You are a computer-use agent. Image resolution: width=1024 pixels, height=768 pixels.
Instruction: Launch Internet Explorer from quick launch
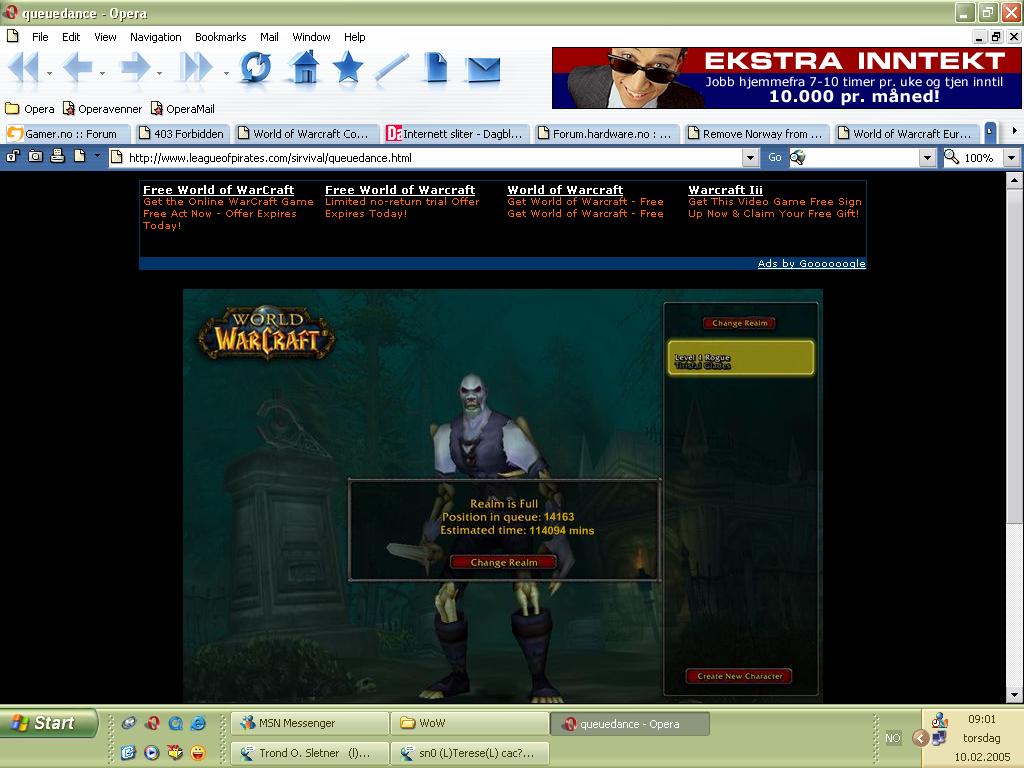tap(198, 723)
